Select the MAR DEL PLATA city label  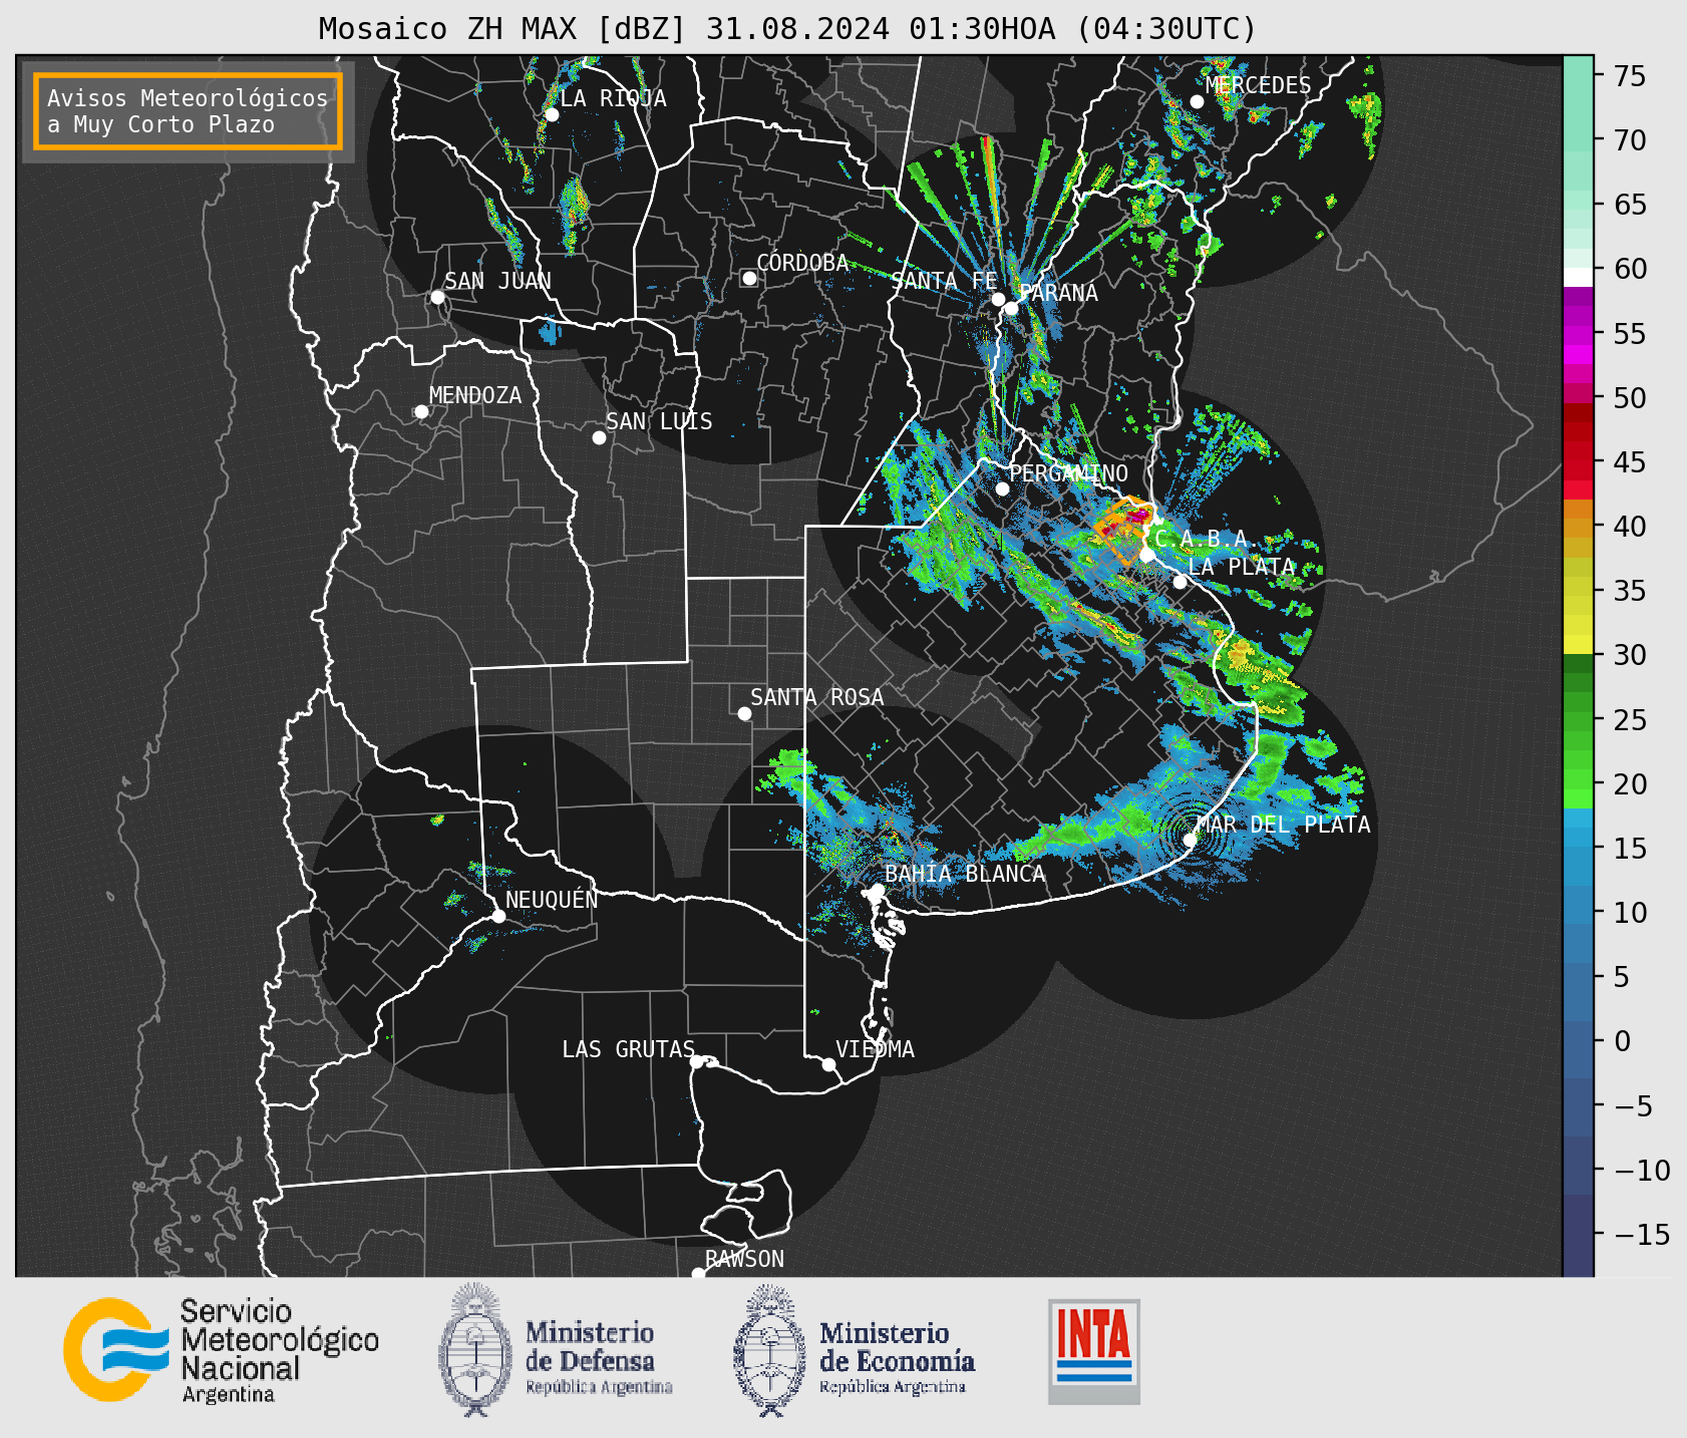tap(1283, 825)
